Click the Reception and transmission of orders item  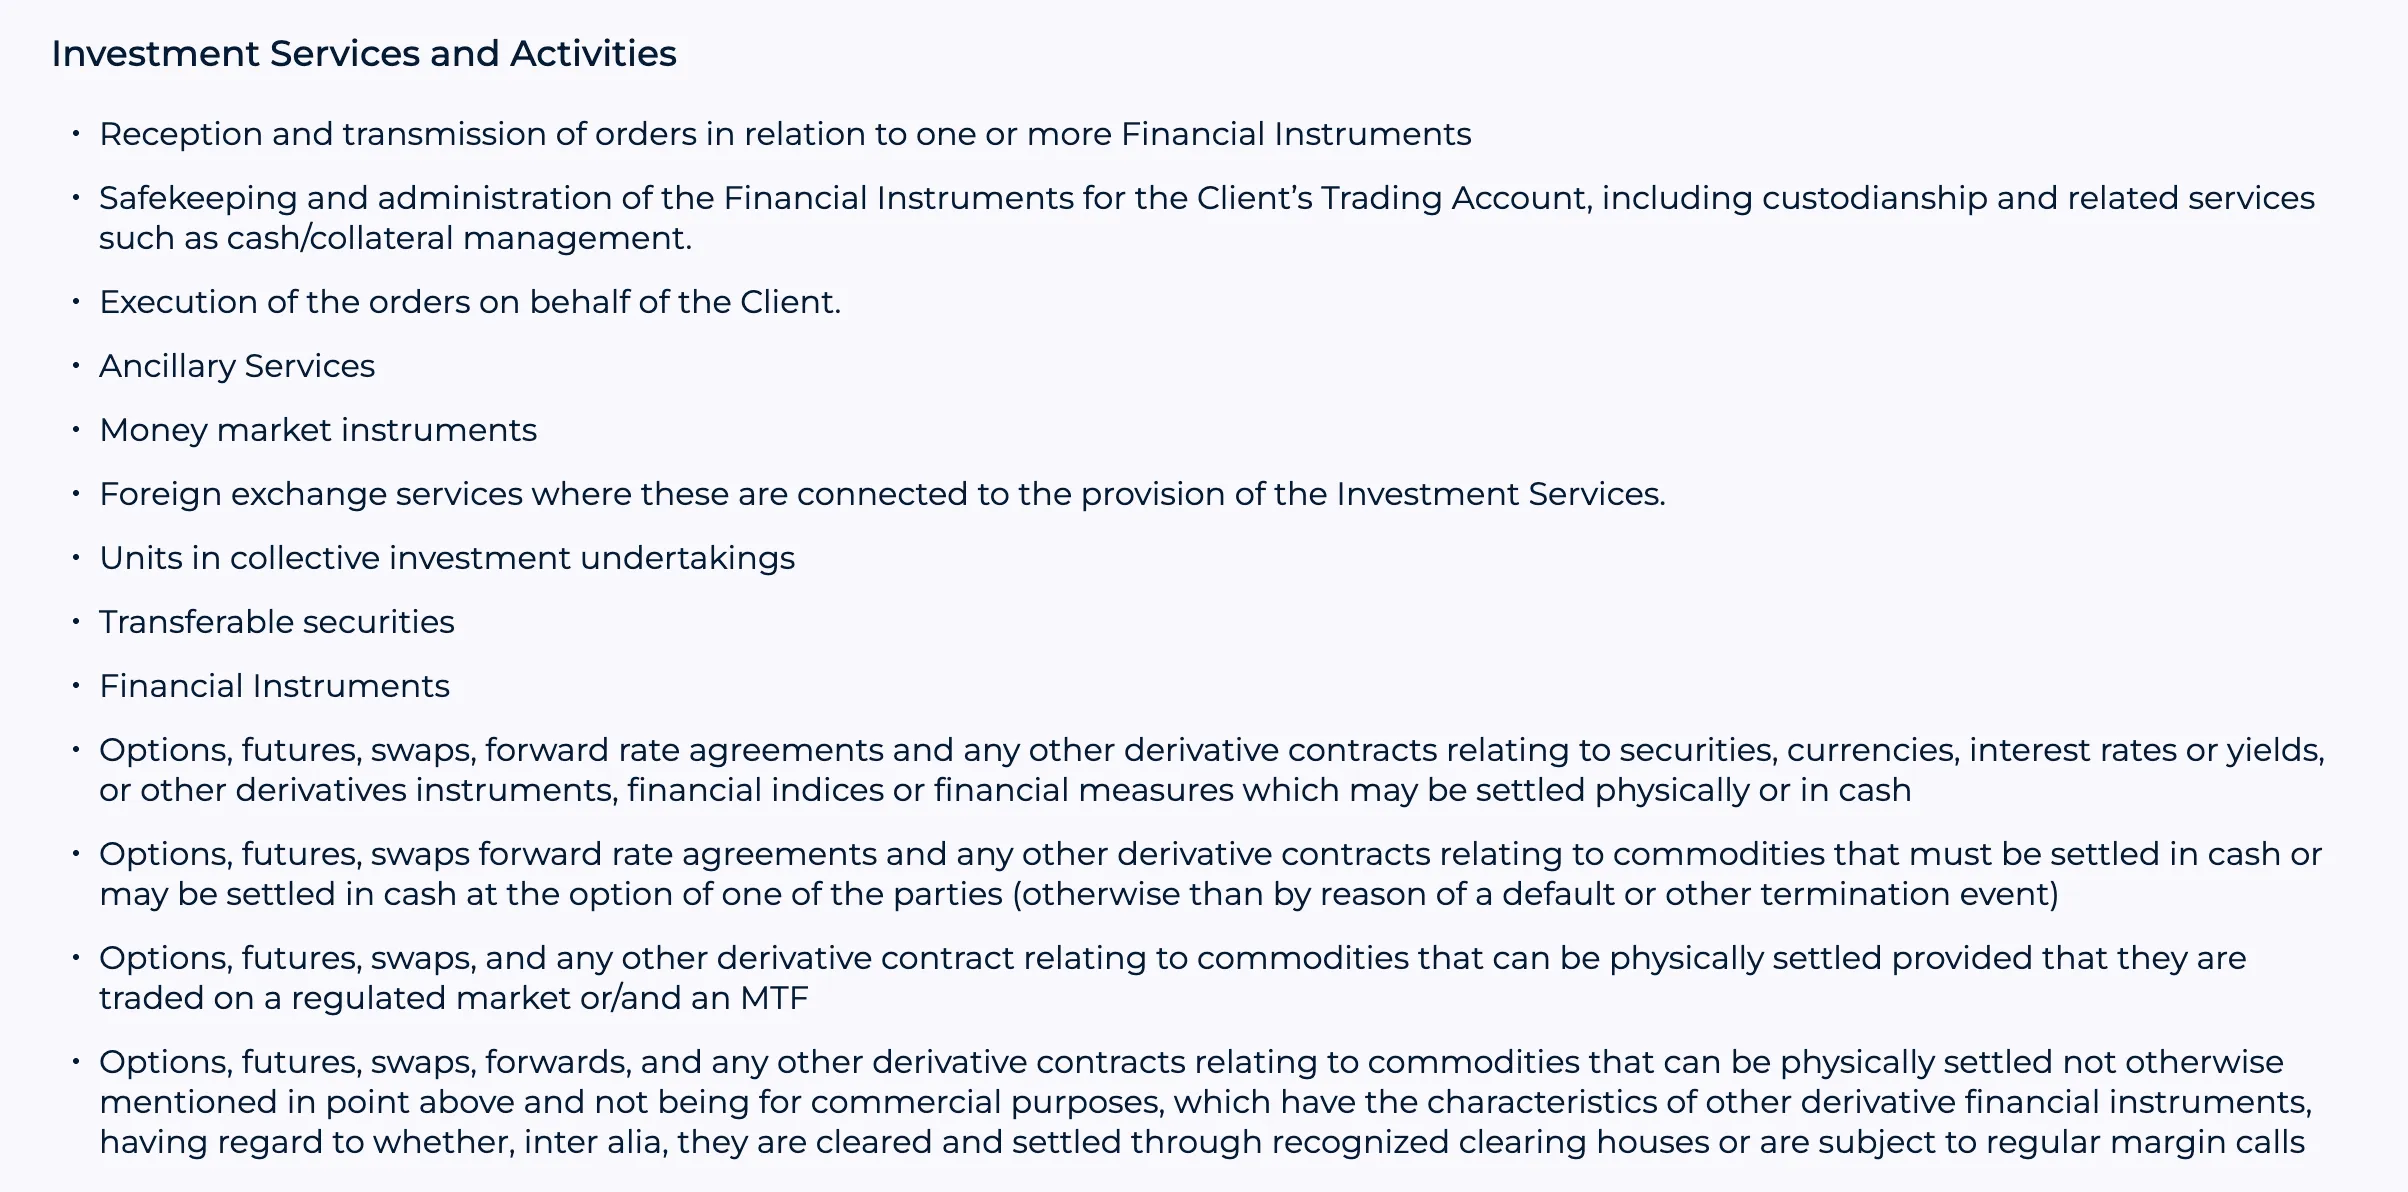click(x=785, y=134)
